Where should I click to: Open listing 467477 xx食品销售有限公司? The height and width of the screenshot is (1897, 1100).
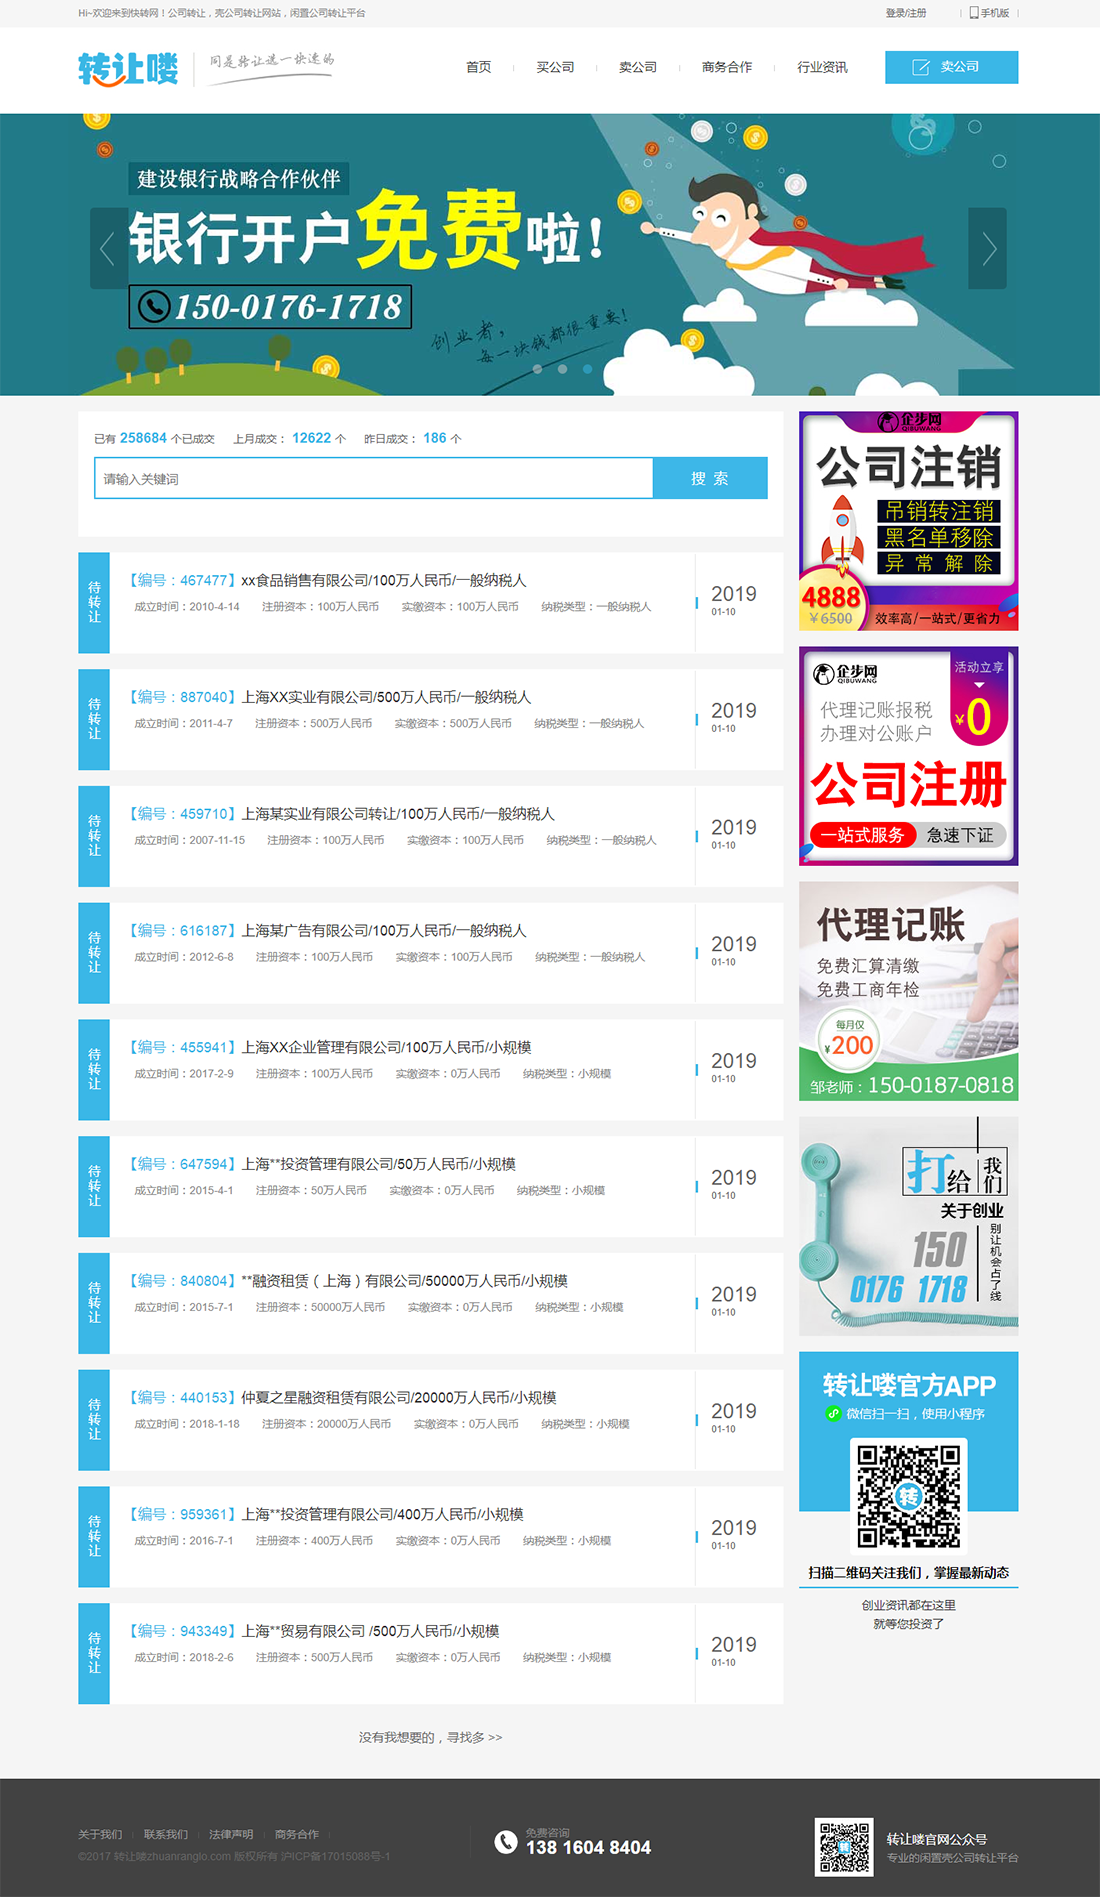click(383, 580)
